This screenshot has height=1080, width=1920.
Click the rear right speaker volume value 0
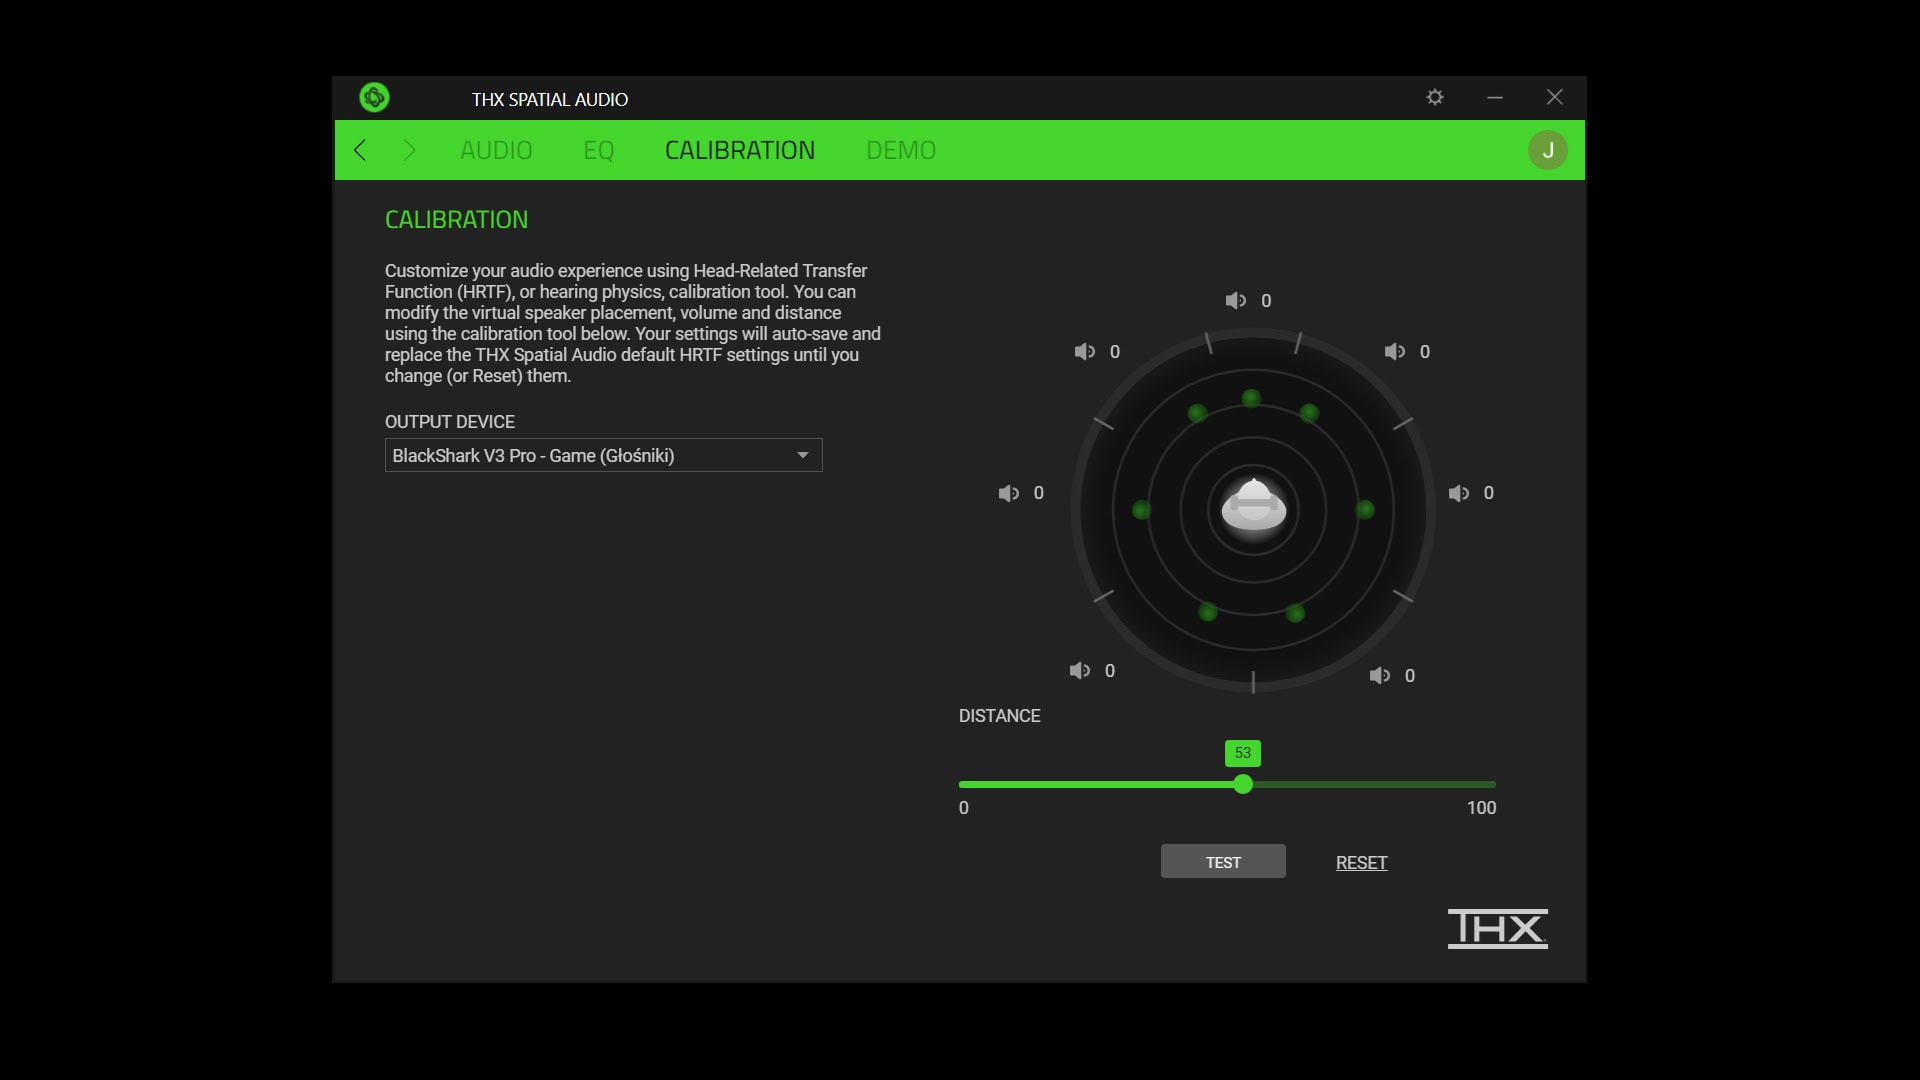pyautogui.click(x=1409, y=676)
